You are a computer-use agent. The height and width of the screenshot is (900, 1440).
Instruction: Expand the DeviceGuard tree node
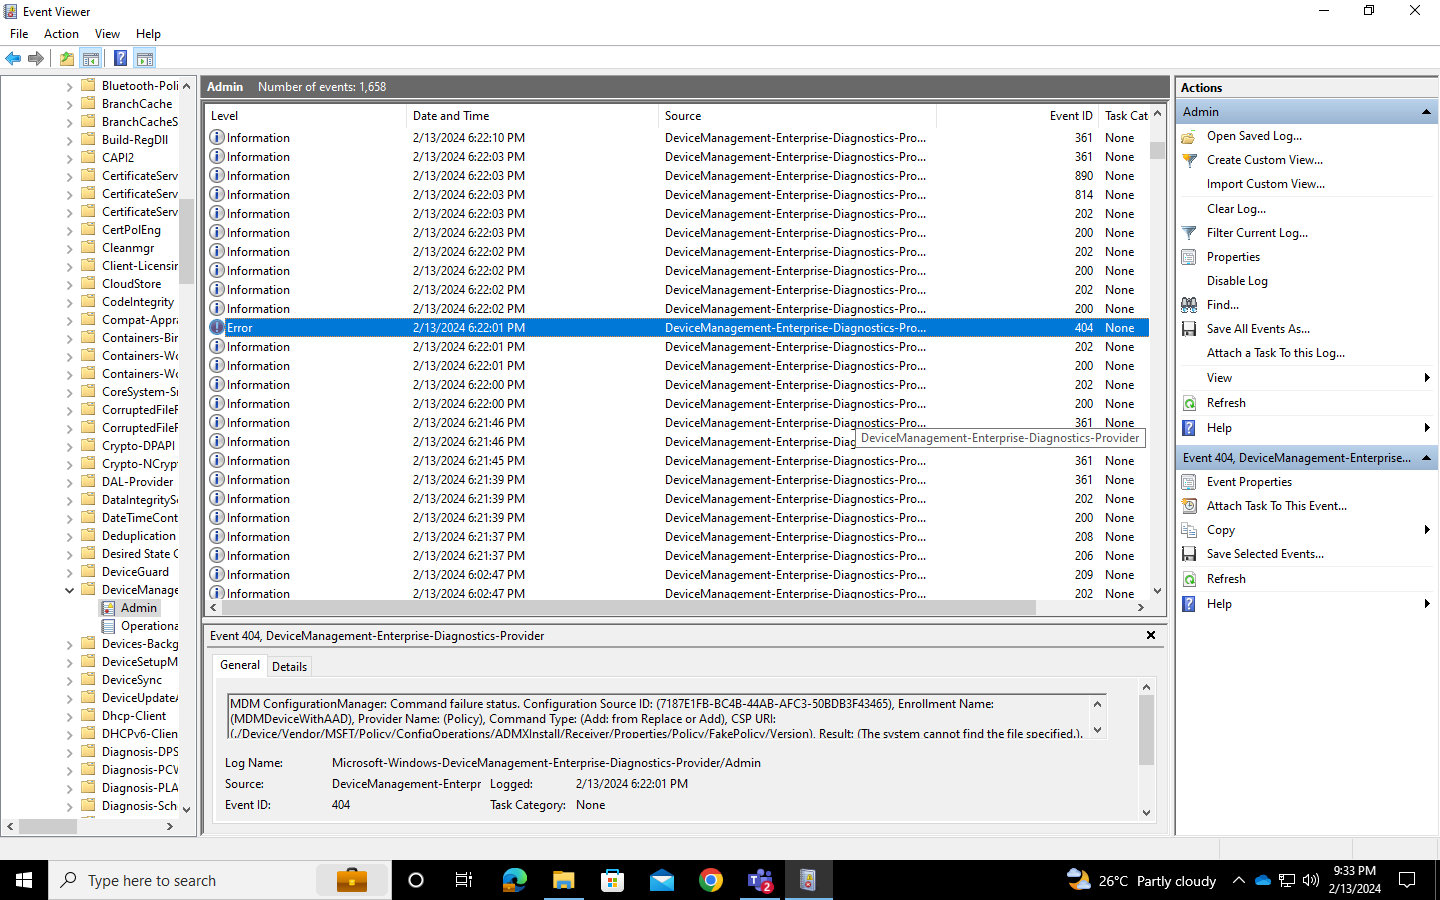coord(68,571)
